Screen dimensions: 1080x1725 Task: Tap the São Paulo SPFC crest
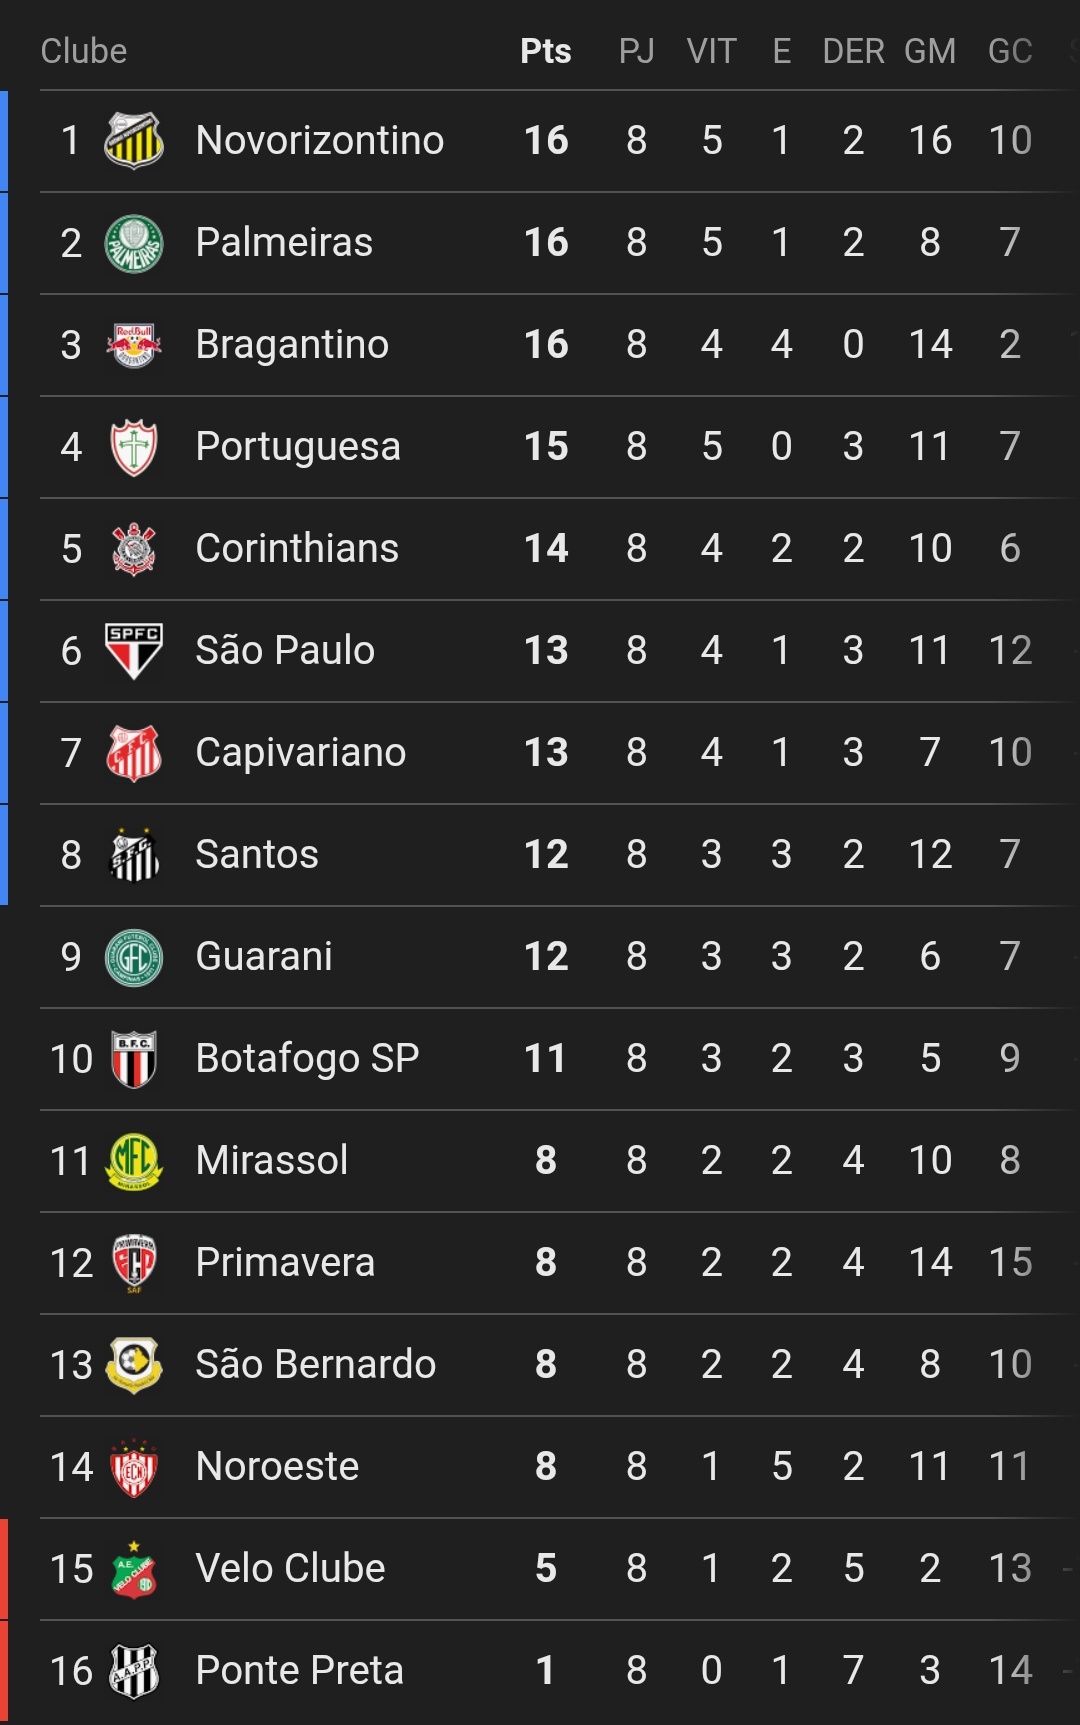coord(134,651)
